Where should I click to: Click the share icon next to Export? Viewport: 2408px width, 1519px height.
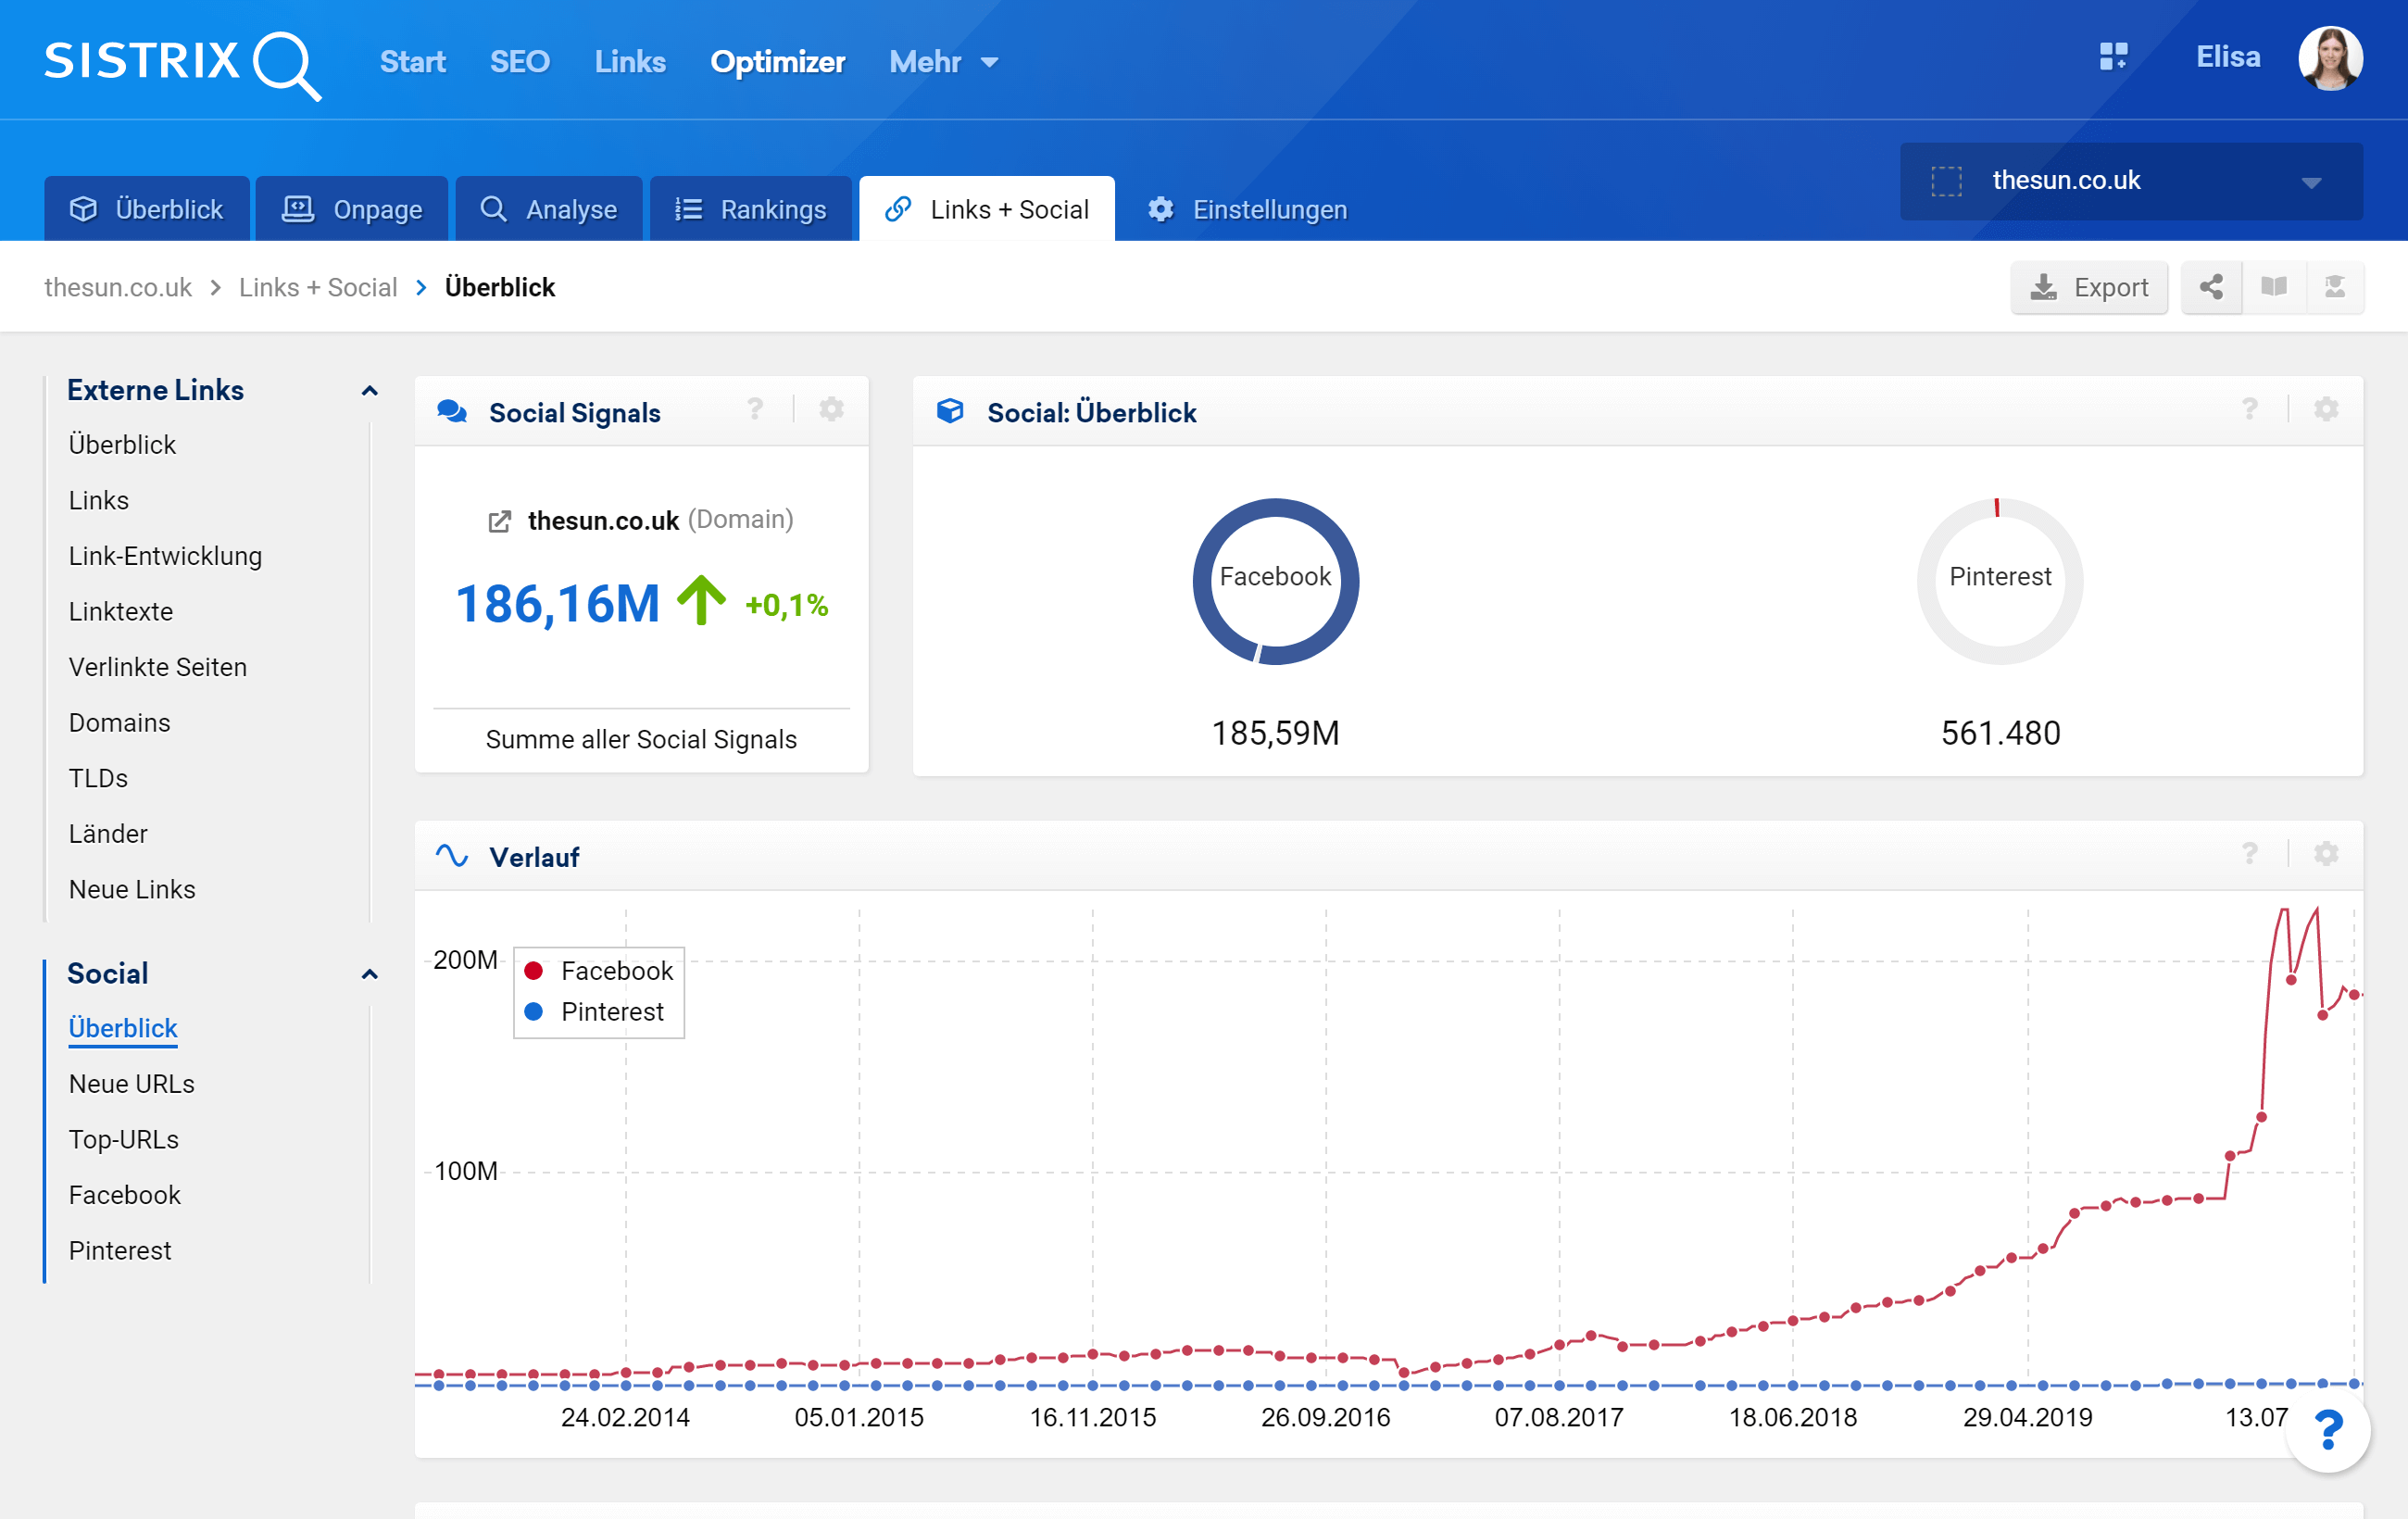pyautogui.click(x=2211, y=288)
